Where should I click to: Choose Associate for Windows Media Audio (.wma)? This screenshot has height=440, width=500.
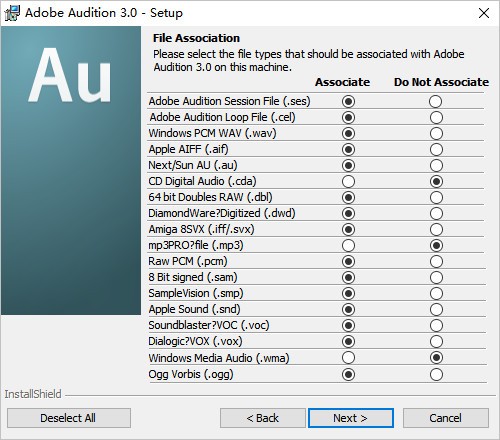point(348,357)
